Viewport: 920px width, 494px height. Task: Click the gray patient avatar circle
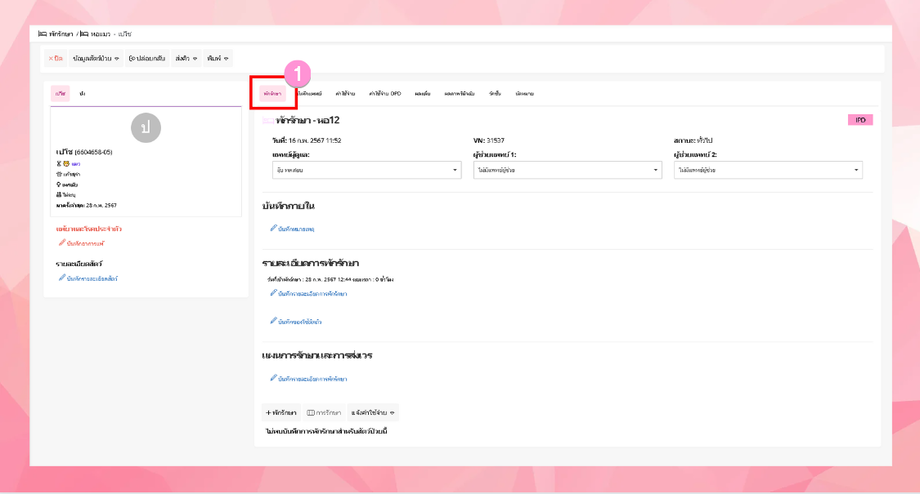pos(146,128)
